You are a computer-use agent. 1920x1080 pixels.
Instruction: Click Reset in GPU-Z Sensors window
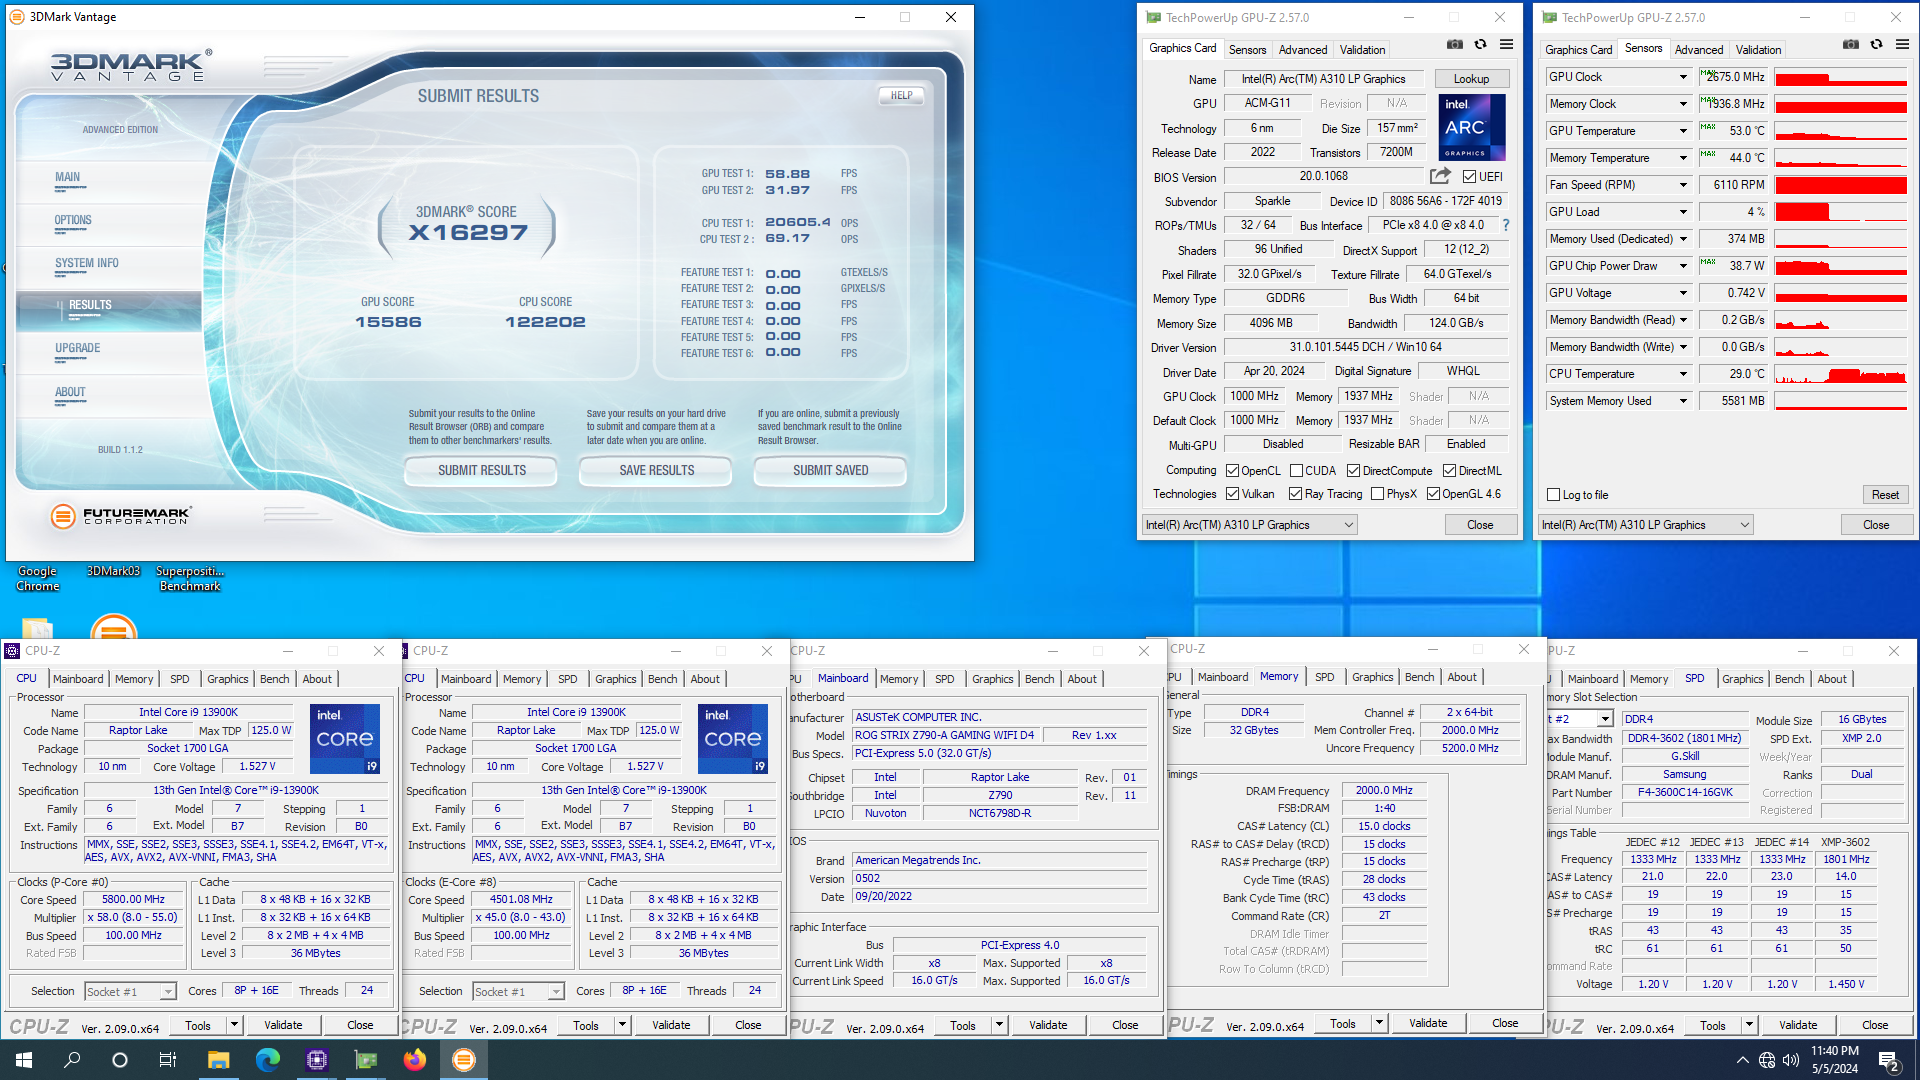[x=1885, y=495]
